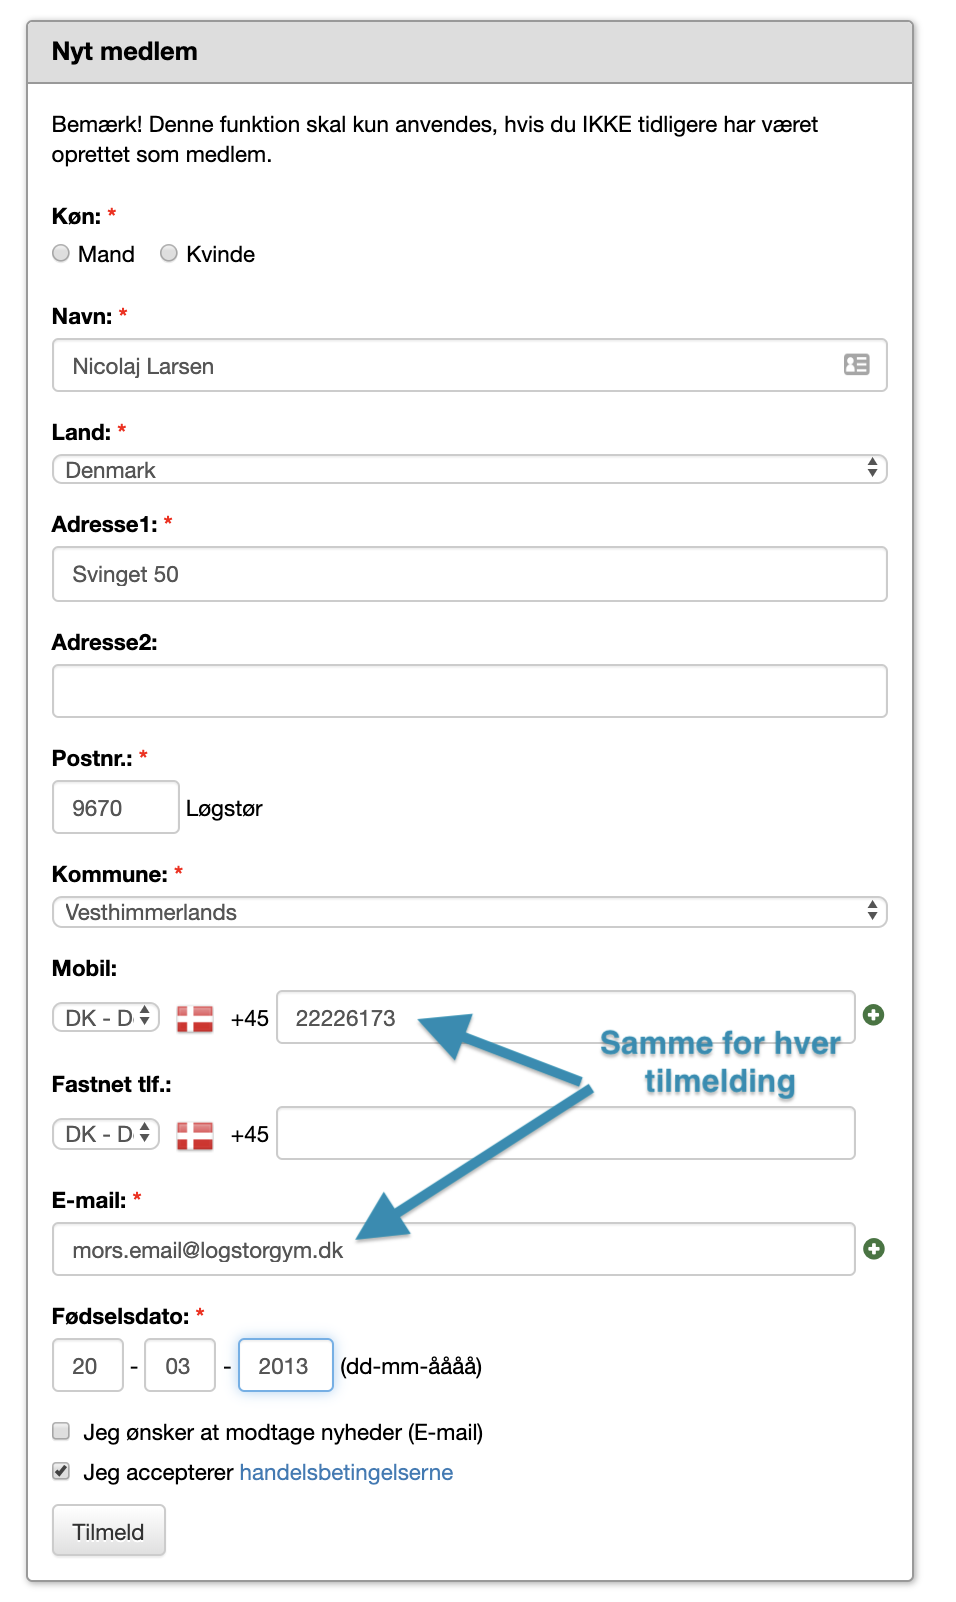Viewport: 956px width, 1602px height.
Task: Click the Adresse1 field with Svinget 50
Action: pyautogui.click(x=469, y=574)
